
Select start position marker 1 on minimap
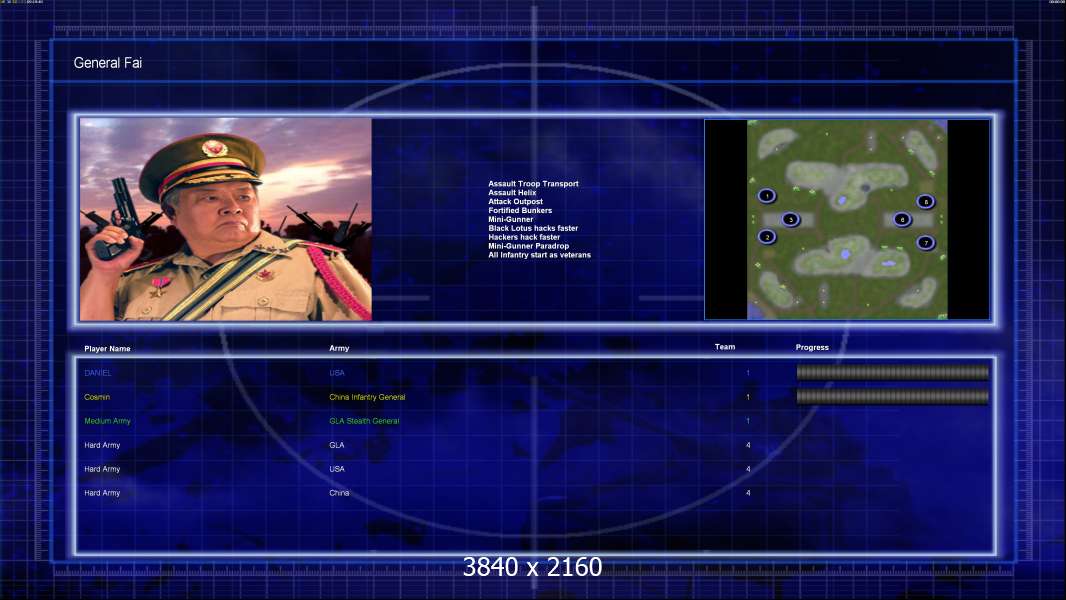pyautogui.click(x=767, y=196)
